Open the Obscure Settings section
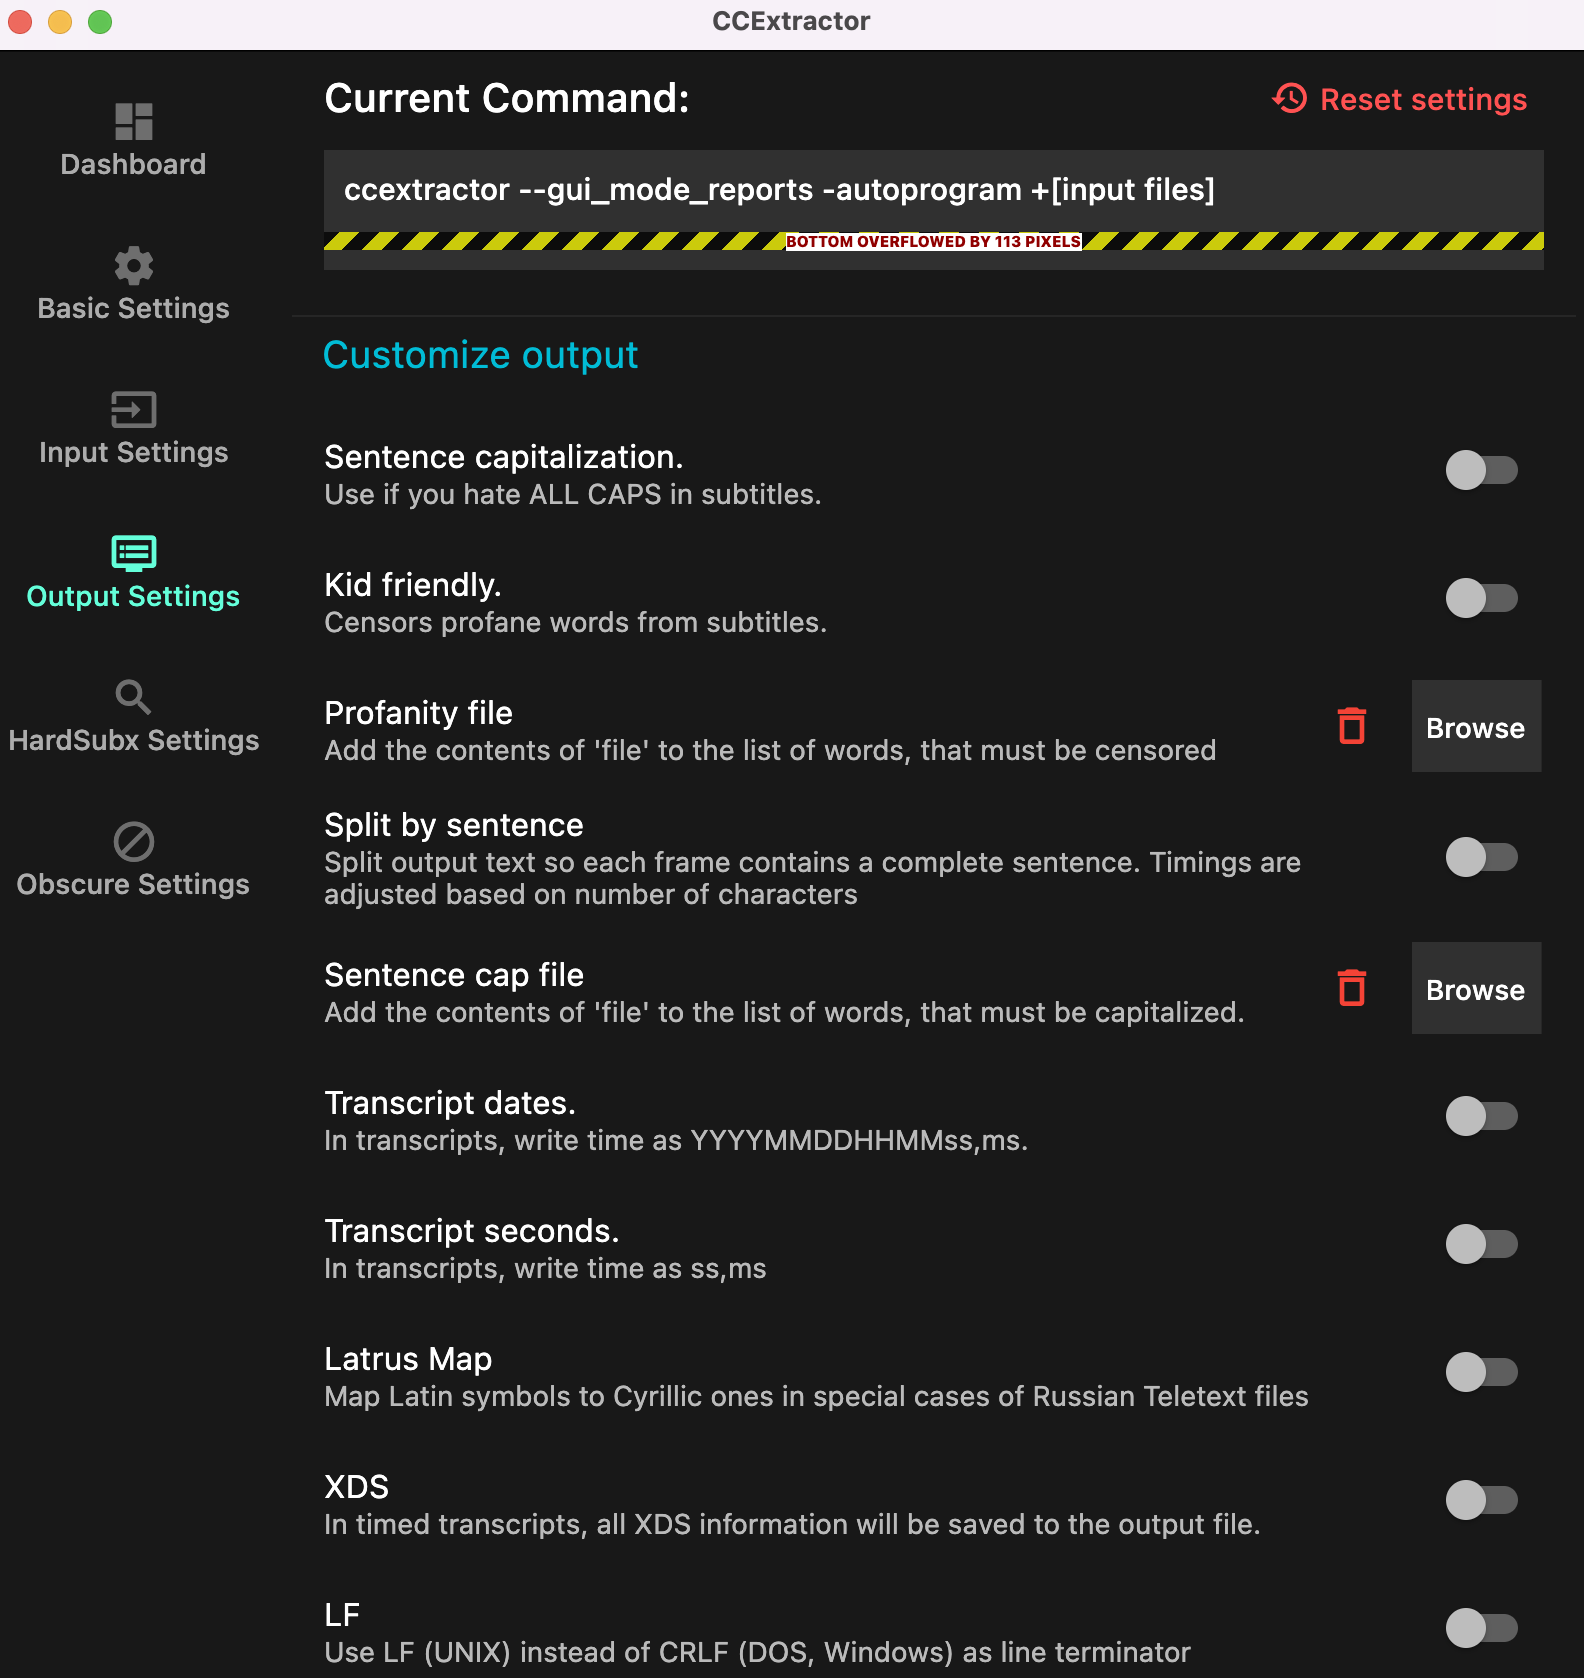 tap(133, 884)
